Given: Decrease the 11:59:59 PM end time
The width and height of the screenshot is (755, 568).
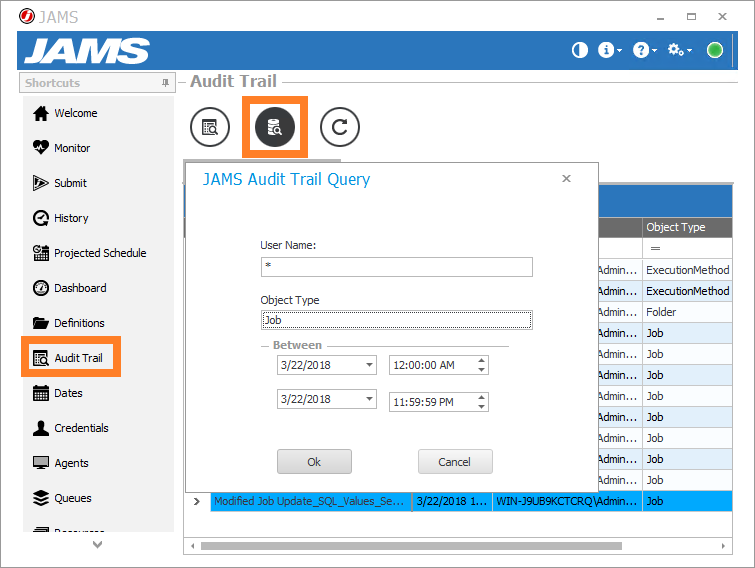Looking at the screenshot, I should point(481,407).
